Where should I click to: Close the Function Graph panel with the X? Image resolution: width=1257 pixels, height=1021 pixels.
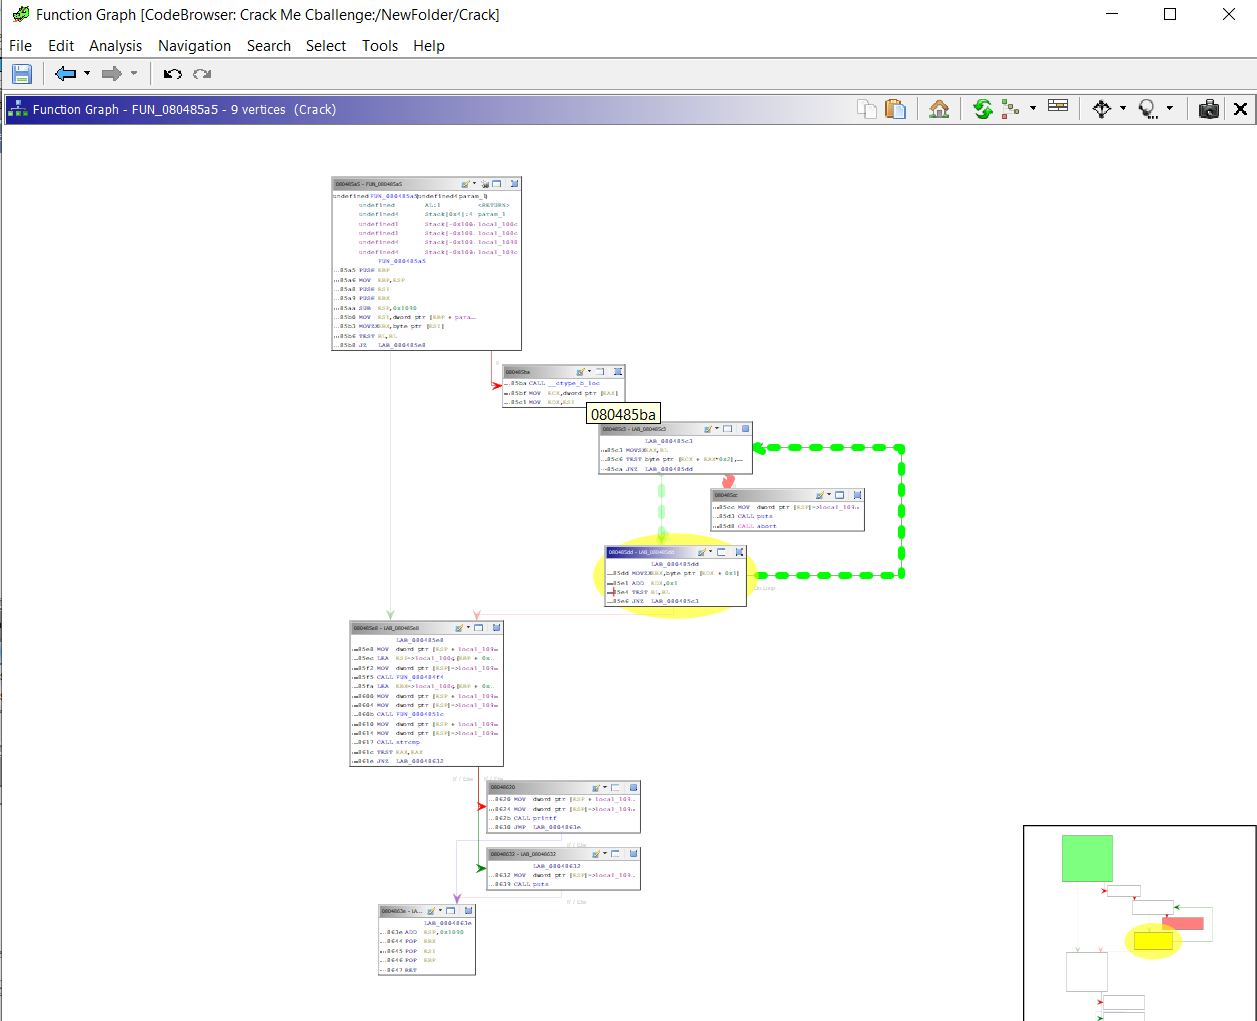click(1240, 110)
